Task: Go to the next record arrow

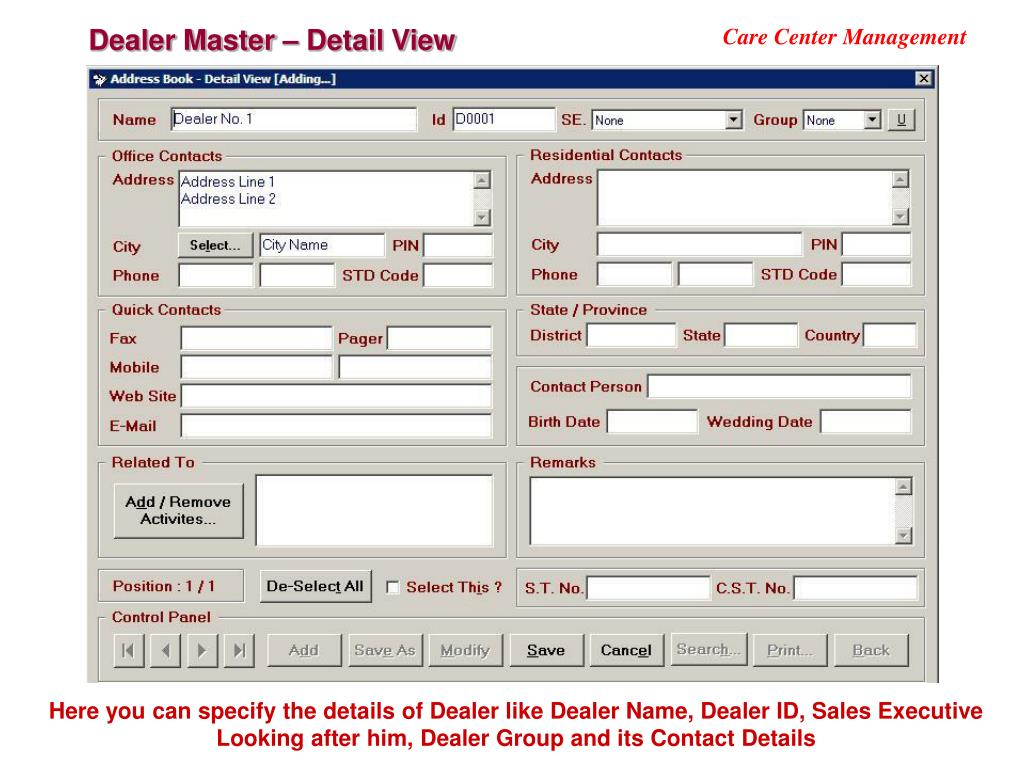Action: (202, 650)
